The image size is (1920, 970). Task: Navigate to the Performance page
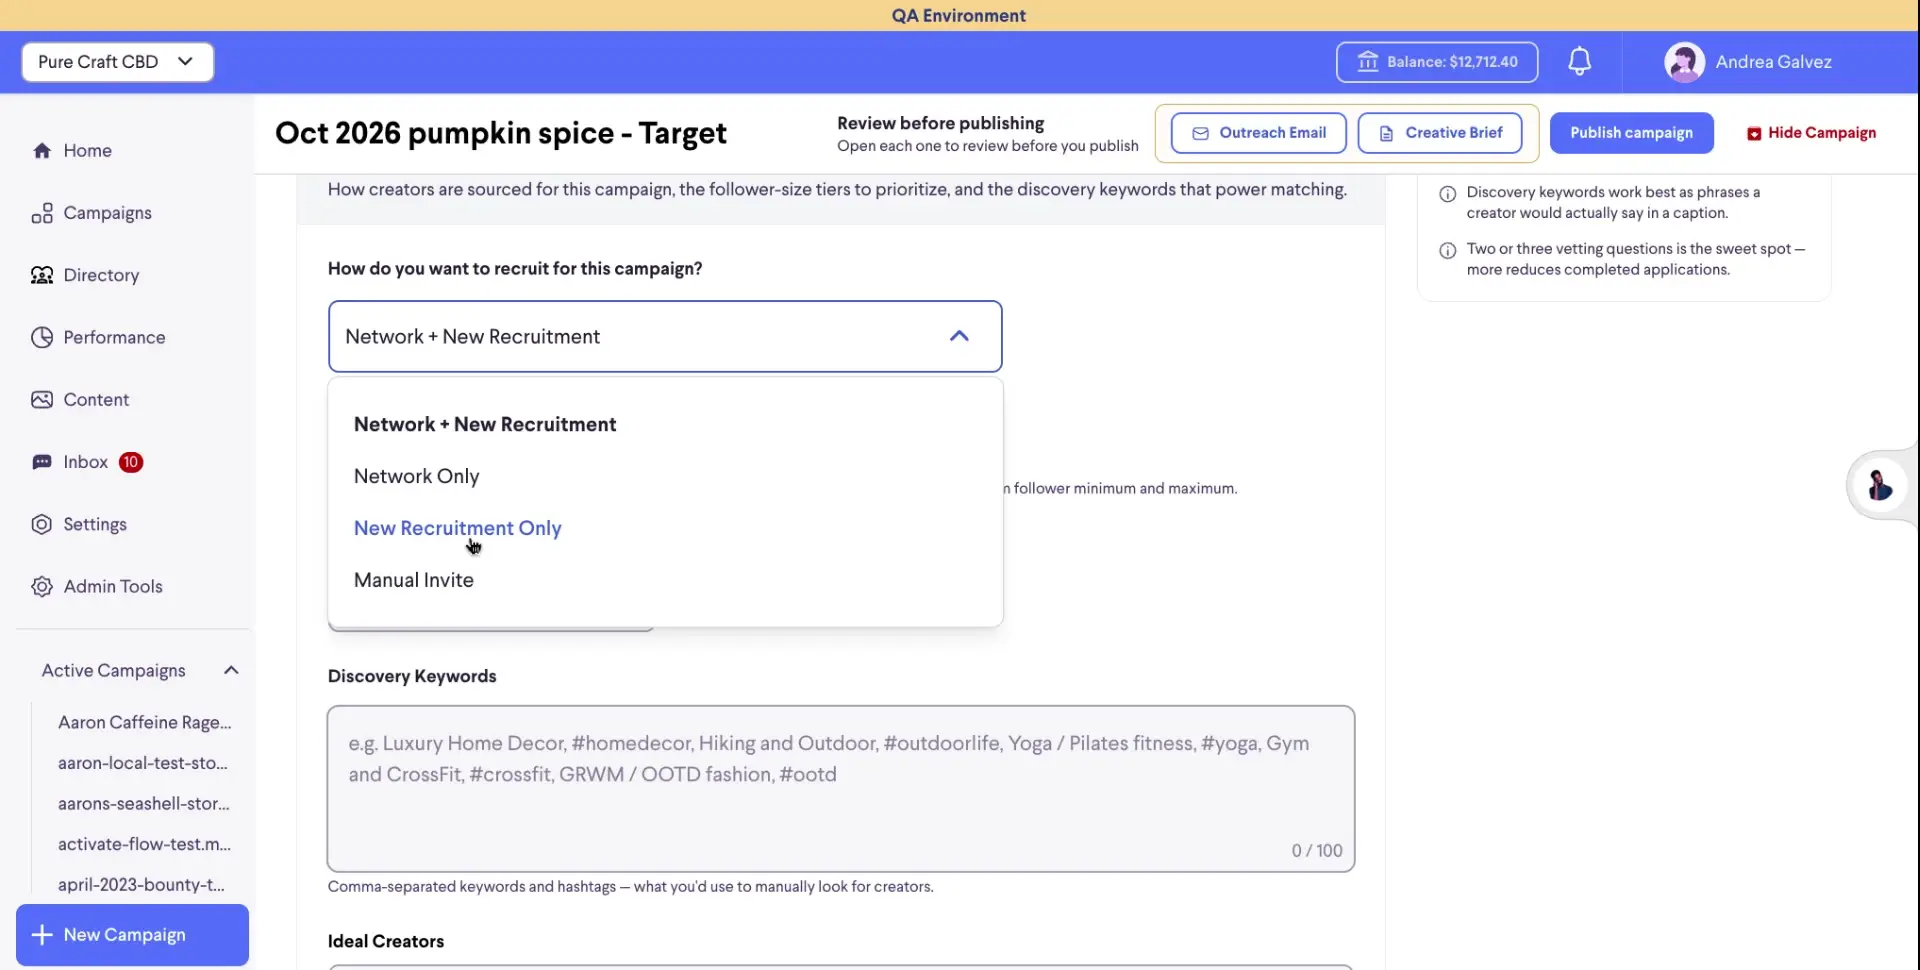click(x=115, y=337)
